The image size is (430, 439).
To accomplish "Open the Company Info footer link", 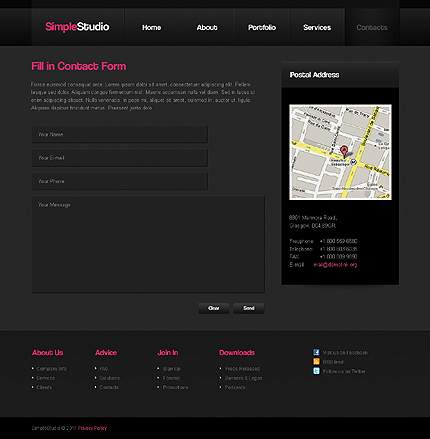I will click(51, 369).
